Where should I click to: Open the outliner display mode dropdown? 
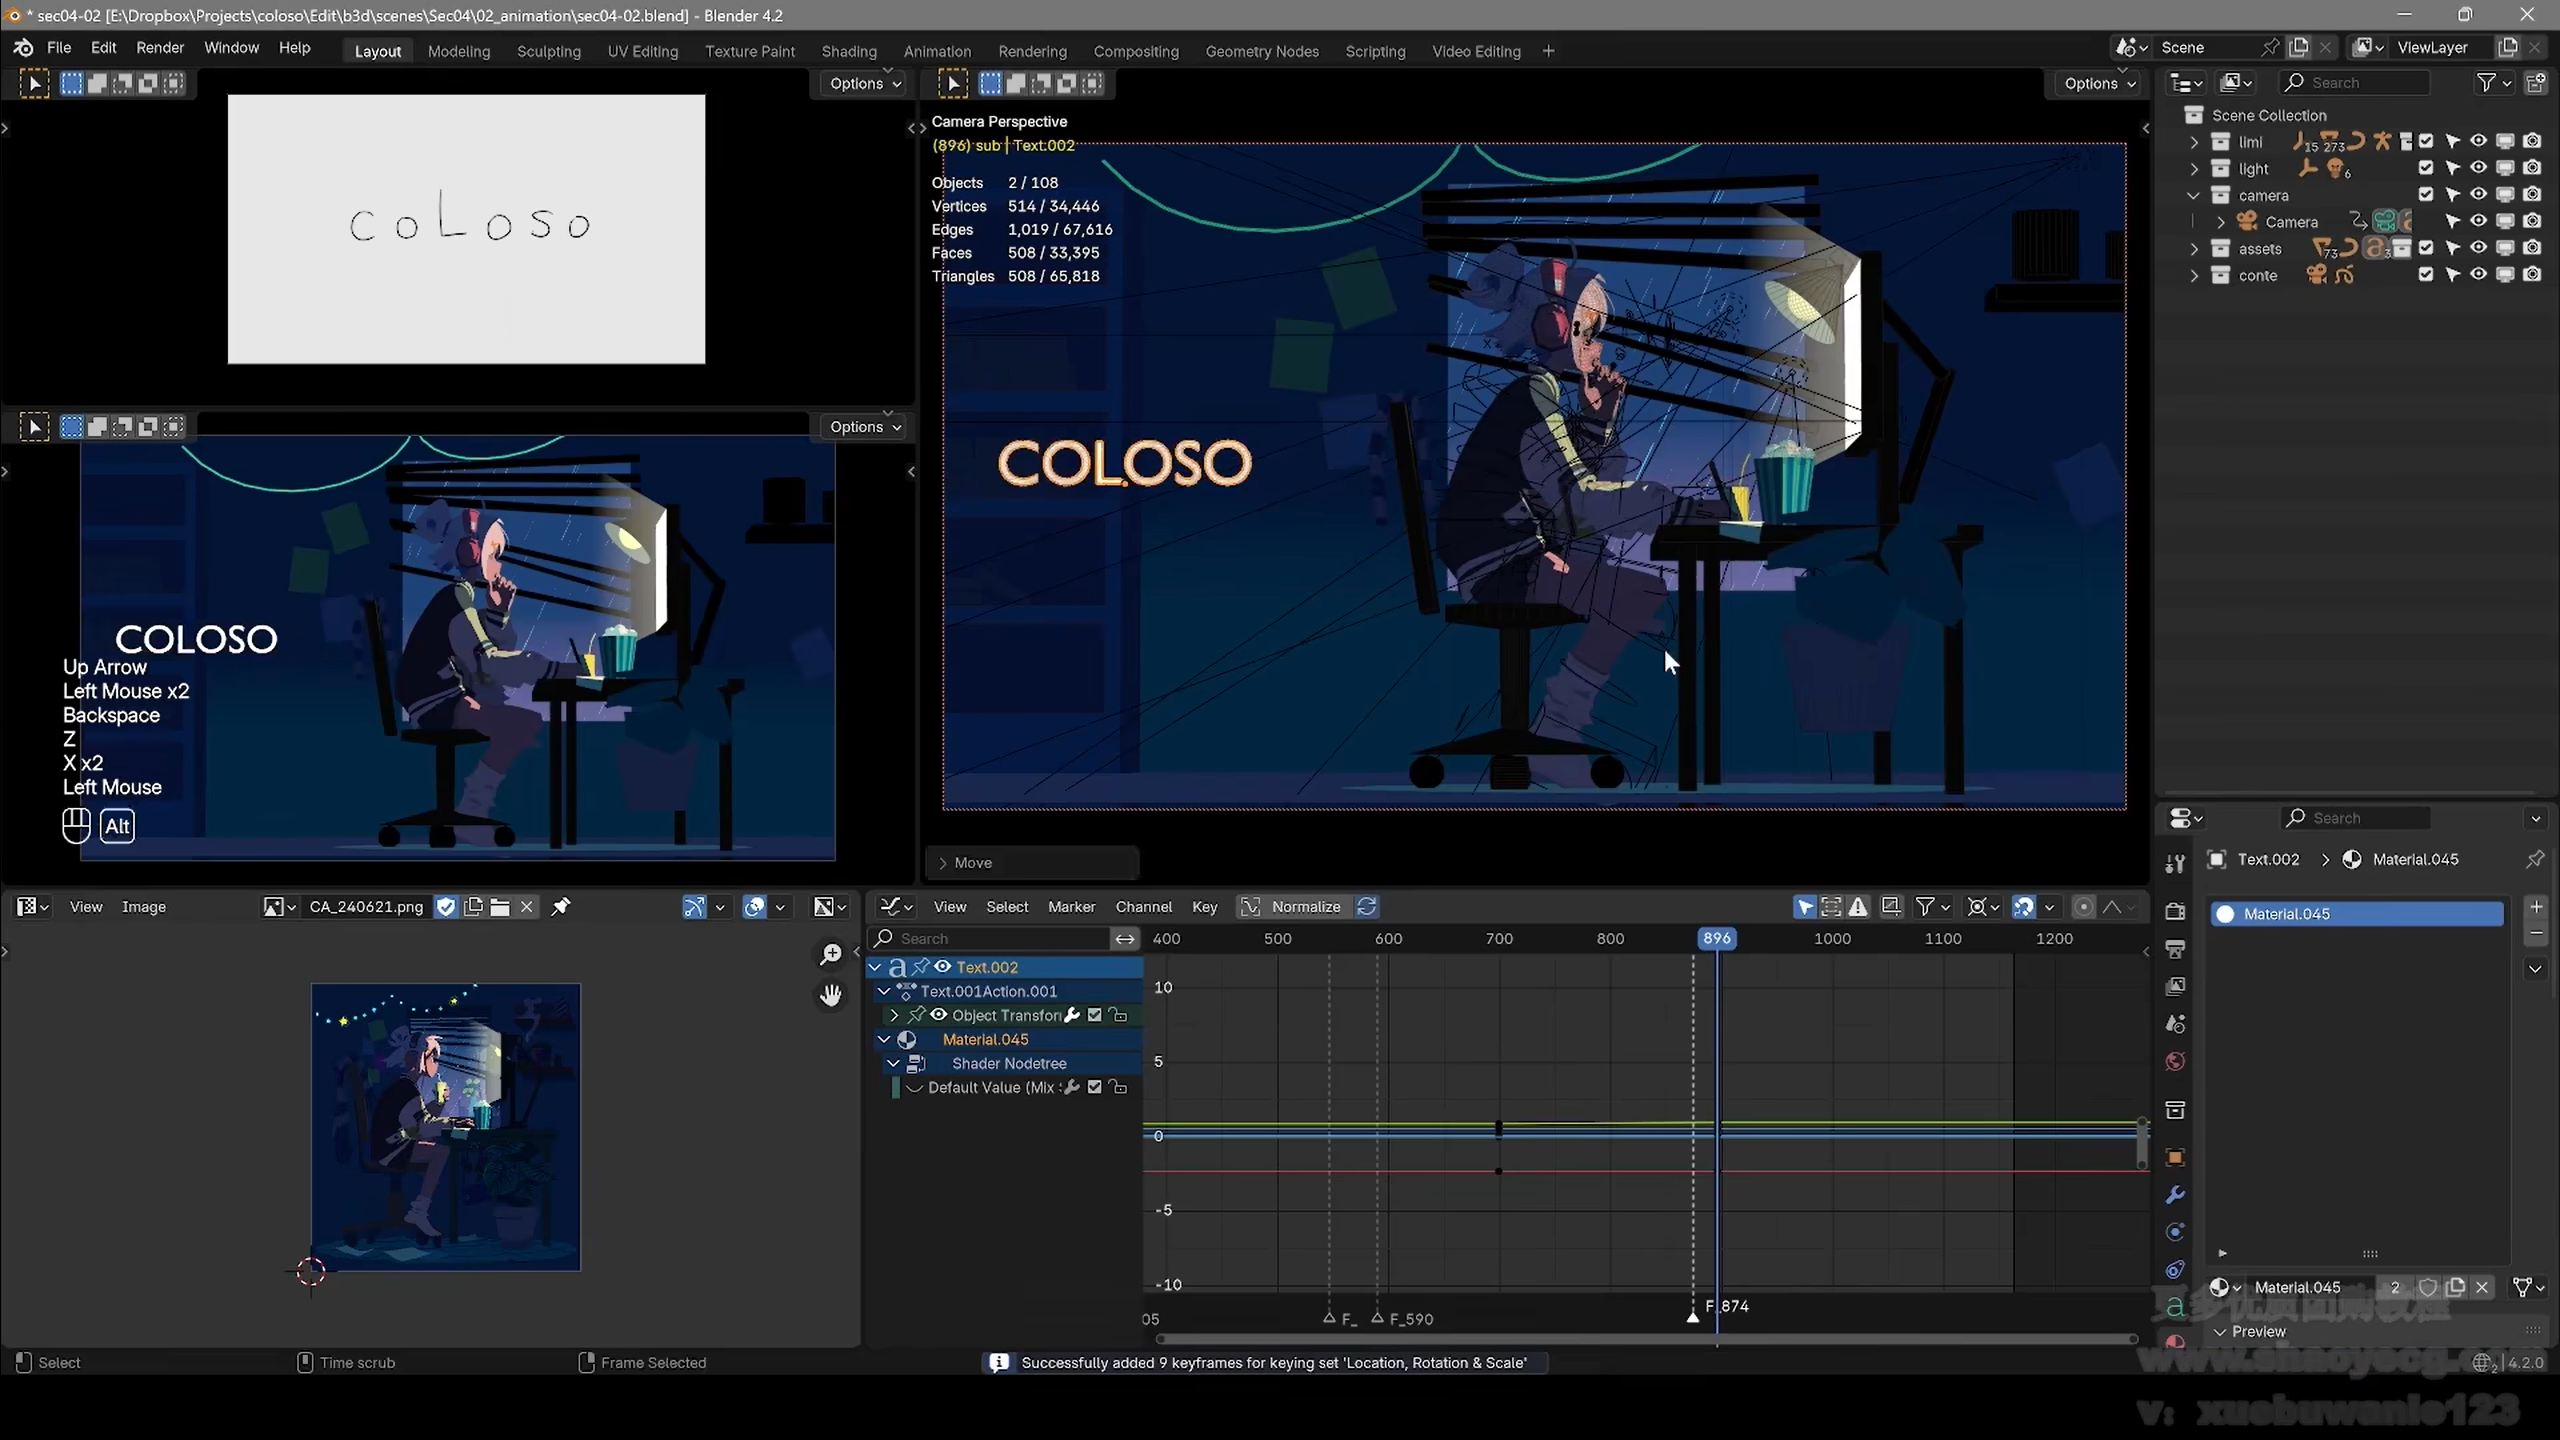click(x=2236, y=83)
